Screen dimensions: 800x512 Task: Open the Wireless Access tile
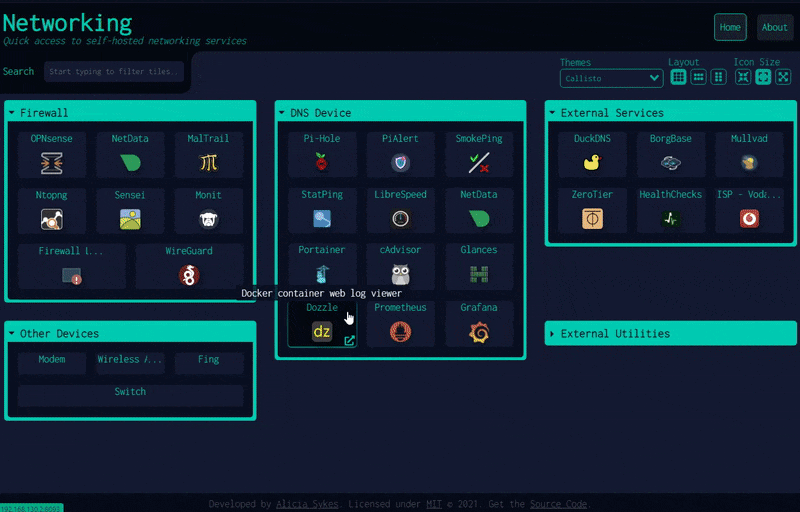pyautogui.click(x=130, y=363)
